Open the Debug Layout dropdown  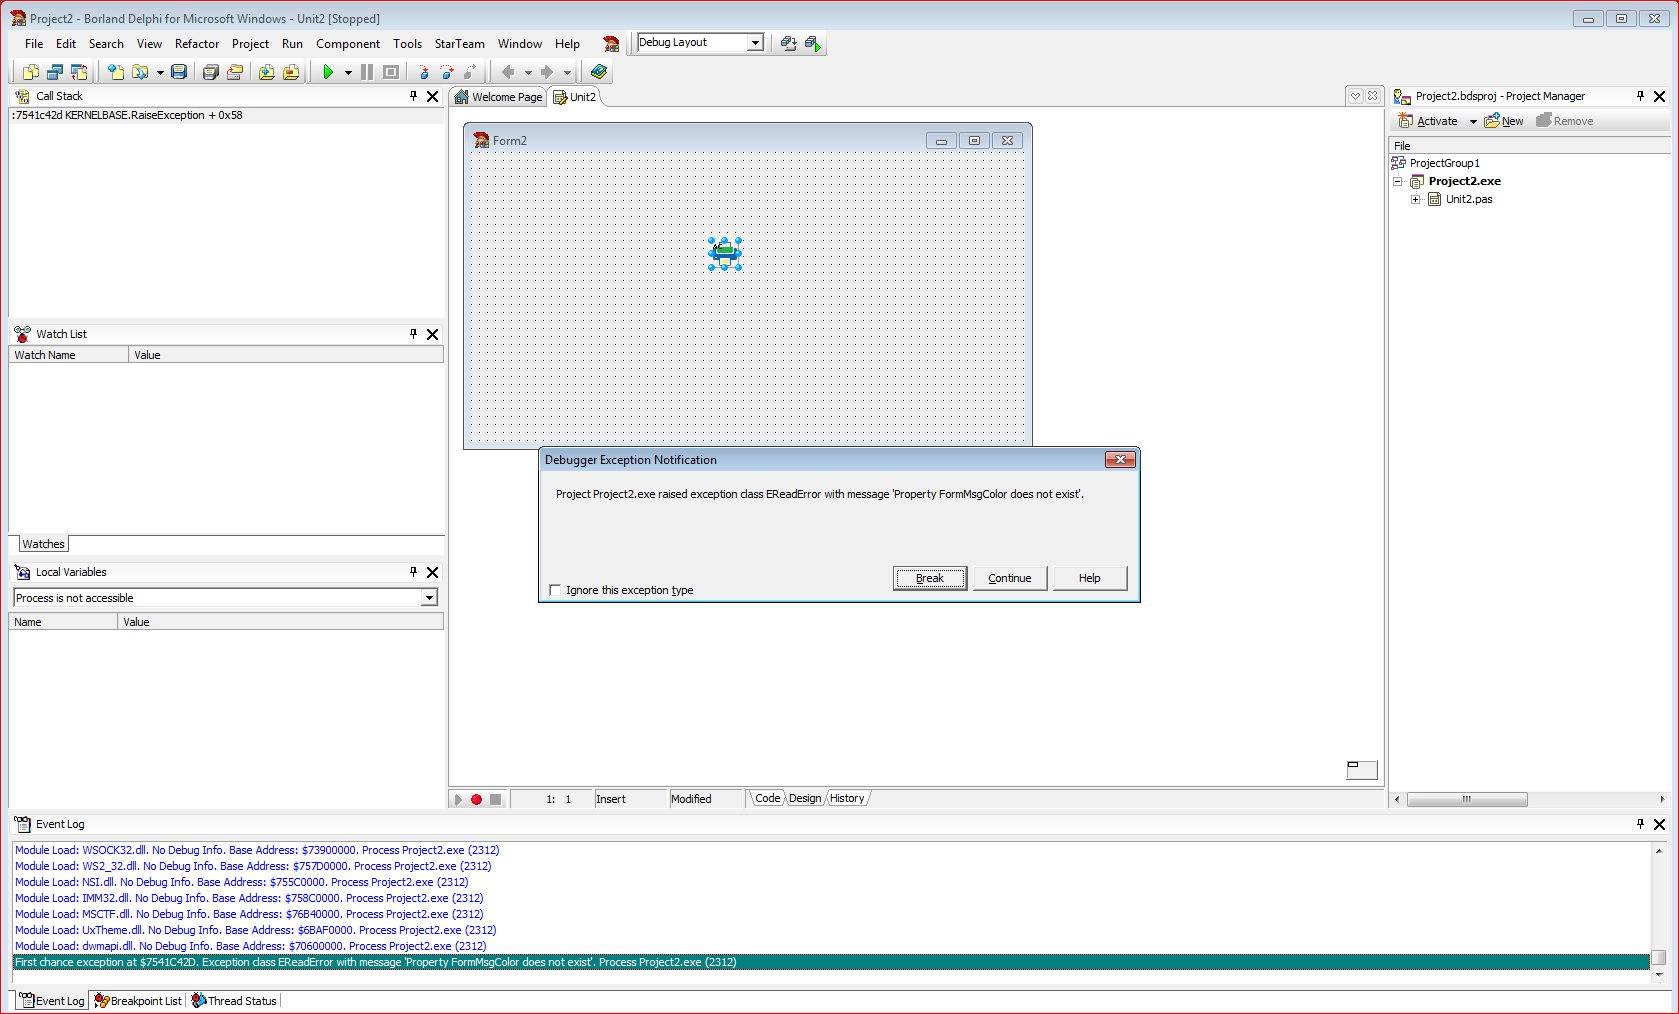tap(755, 42)
